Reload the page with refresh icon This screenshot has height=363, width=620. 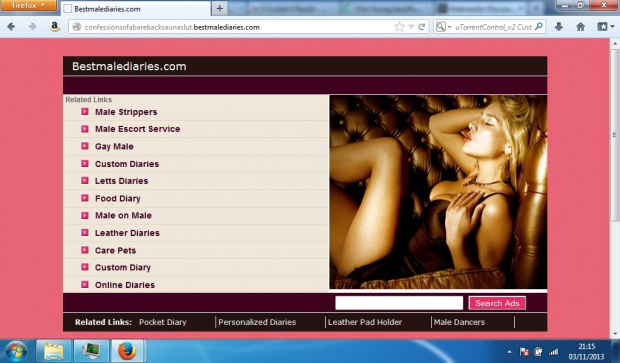(422, 27)
